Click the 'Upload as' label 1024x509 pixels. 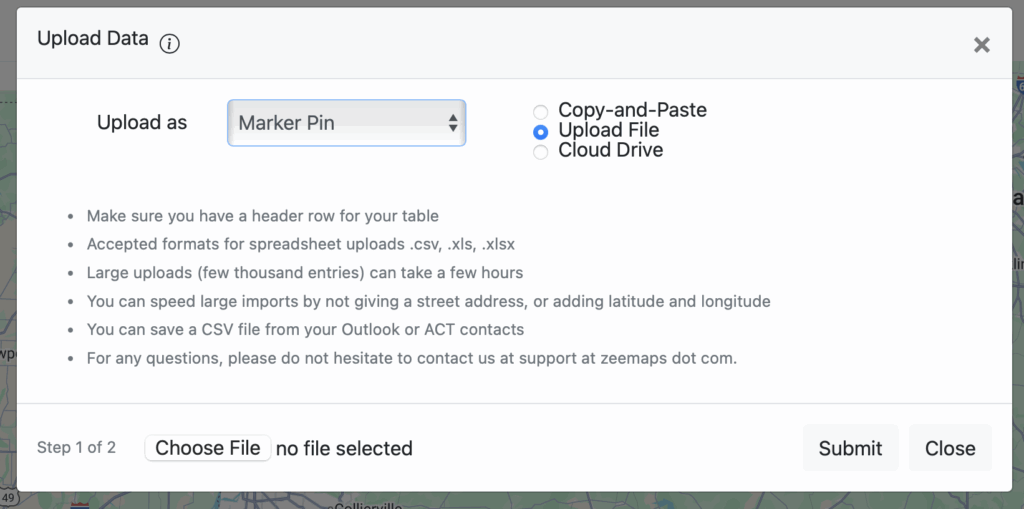(142, 123)
